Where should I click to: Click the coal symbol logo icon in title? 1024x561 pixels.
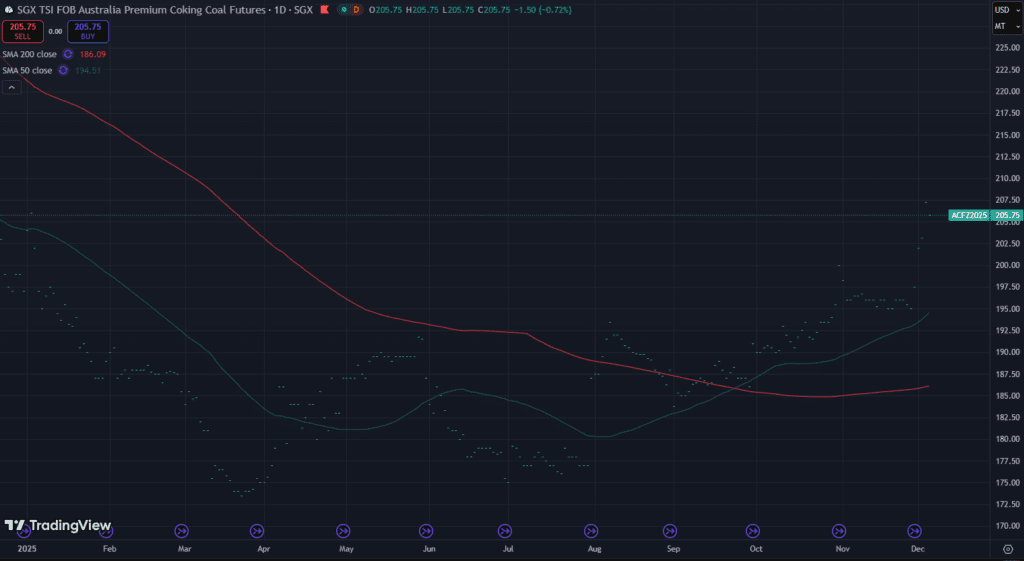(x=9, y=9)
